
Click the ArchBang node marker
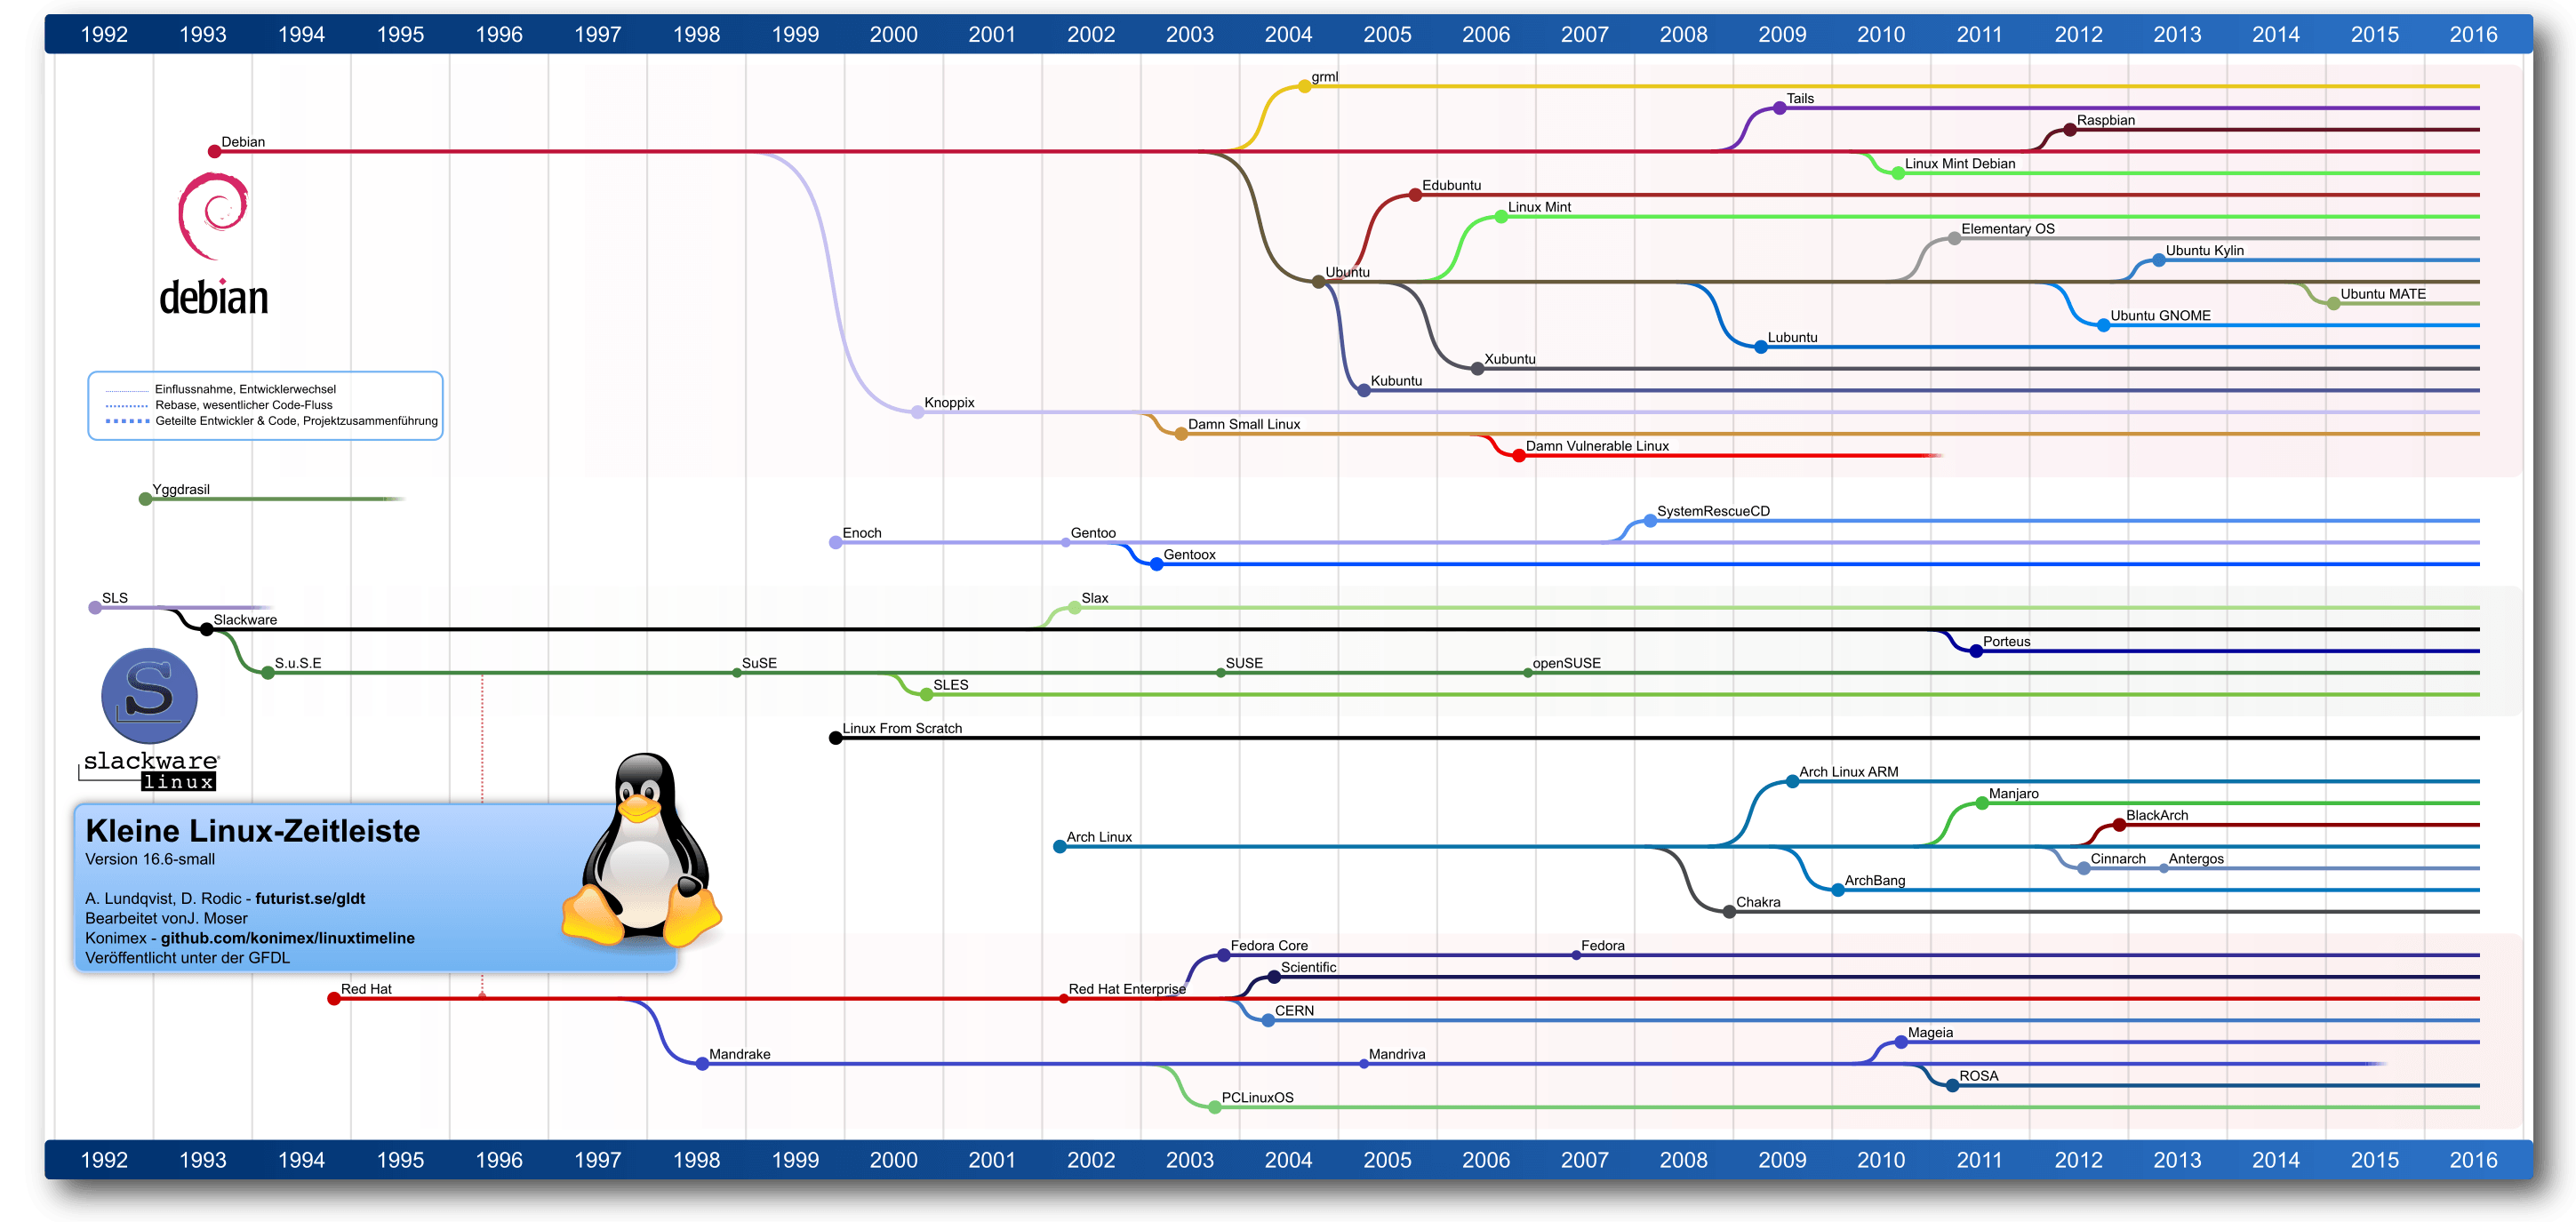coord(1838,890)
